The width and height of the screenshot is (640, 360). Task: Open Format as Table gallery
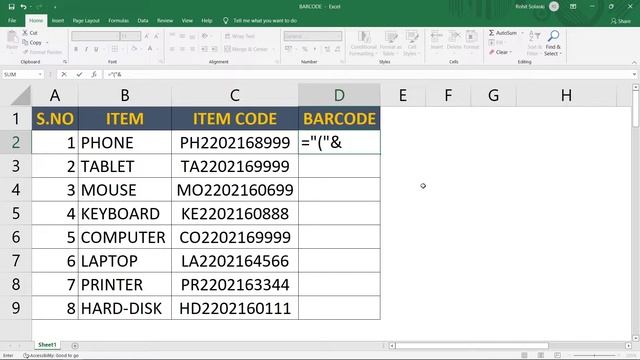click(x=390, y=43)
